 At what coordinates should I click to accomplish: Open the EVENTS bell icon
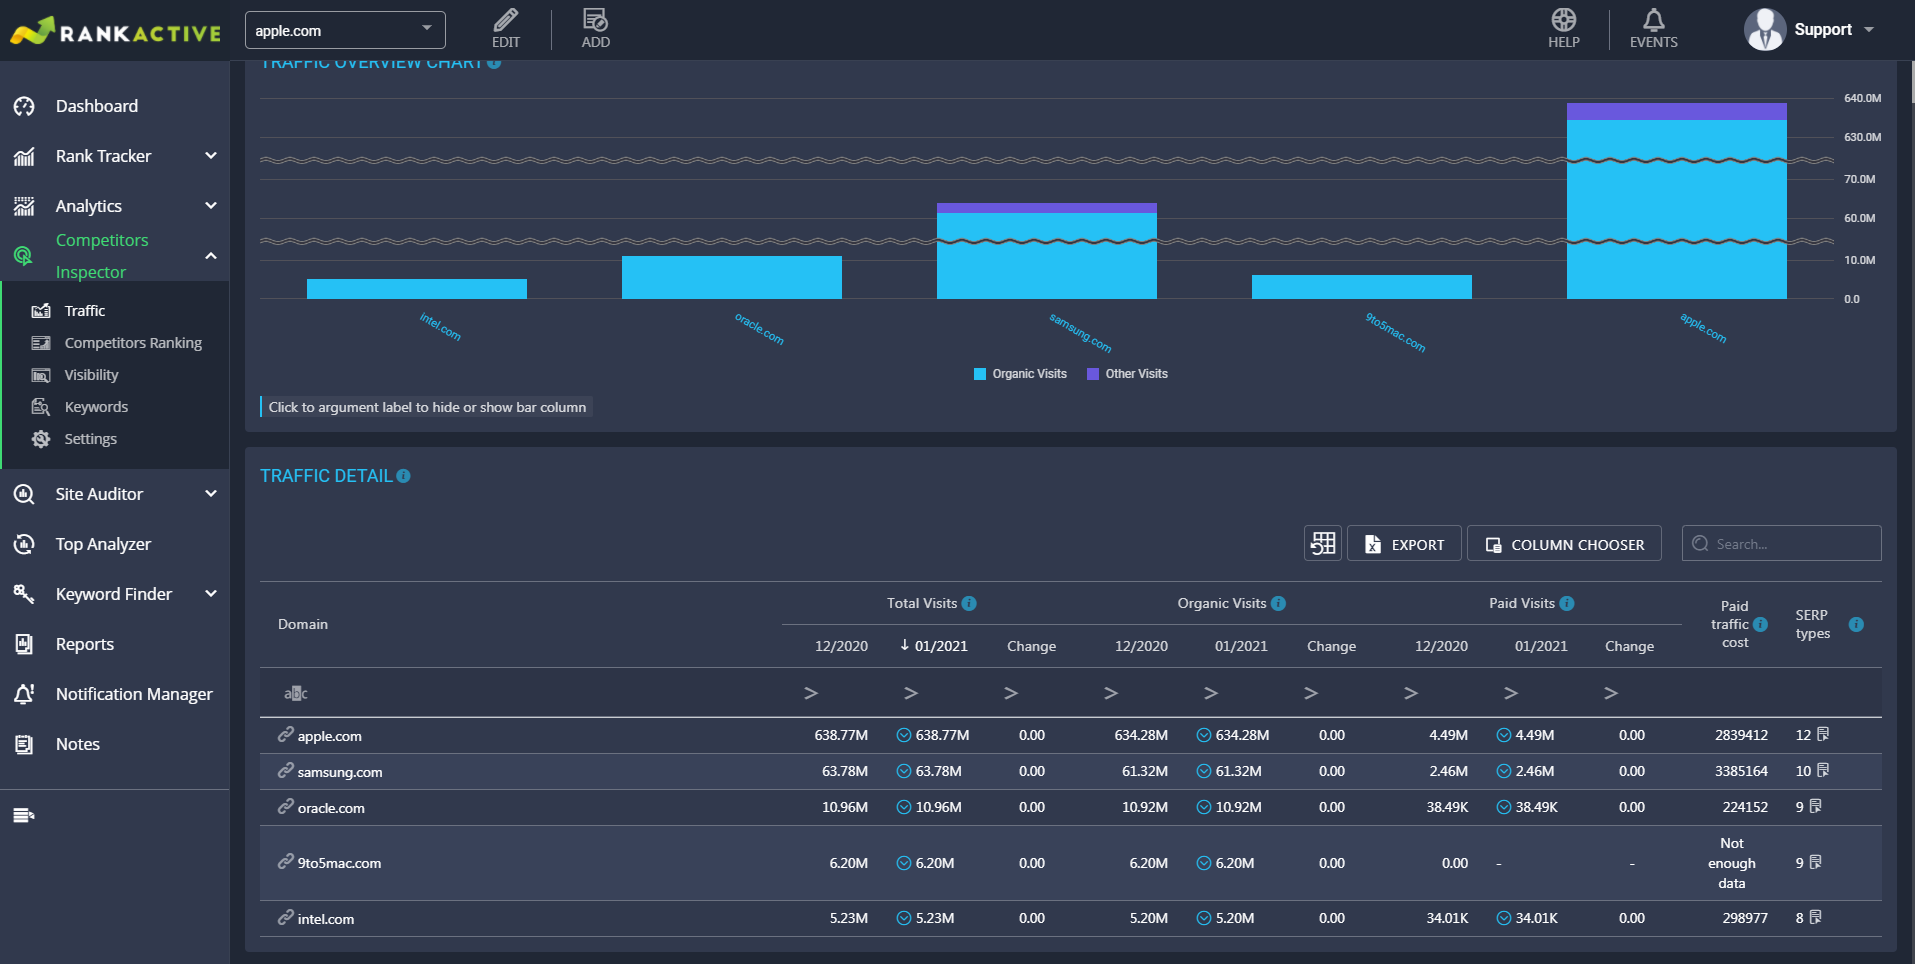(1654, 20)
